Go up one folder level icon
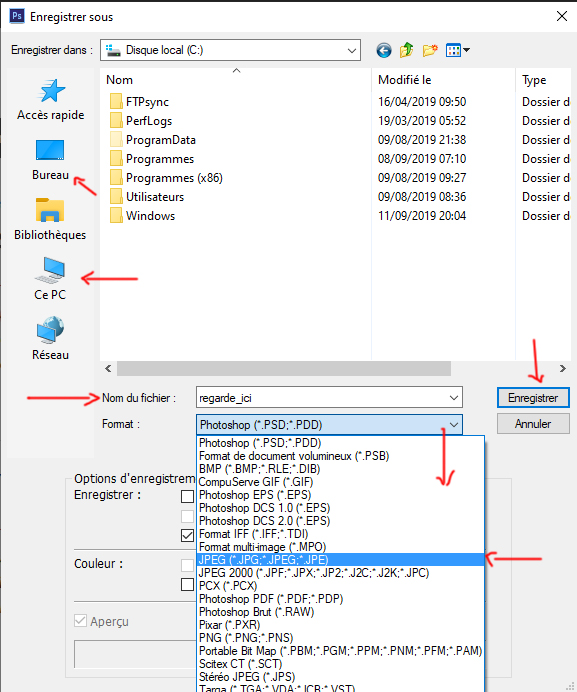Image resolution: width=577 pixels, height=692 pixels. click(x=407, y=50)
